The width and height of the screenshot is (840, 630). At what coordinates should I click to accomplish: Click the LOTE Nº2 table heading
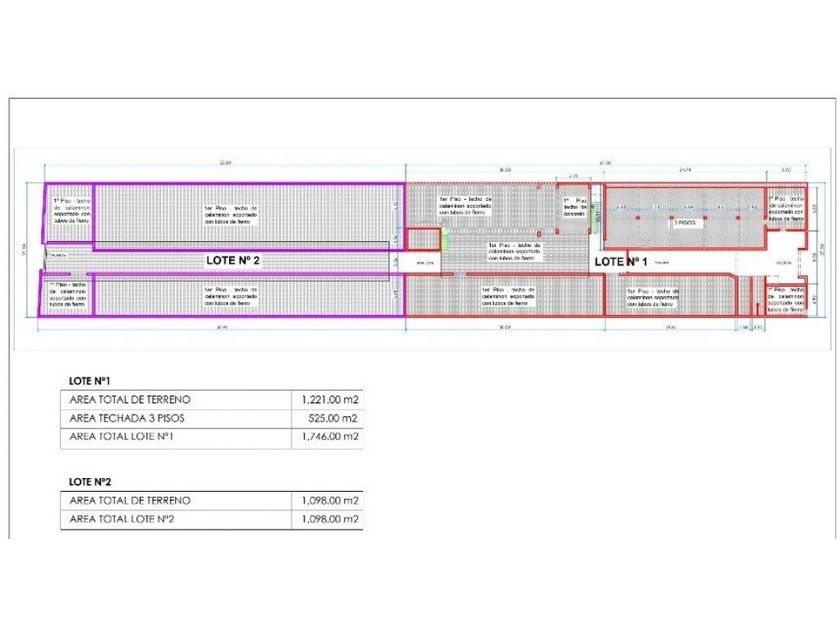[x=90, y=482]
